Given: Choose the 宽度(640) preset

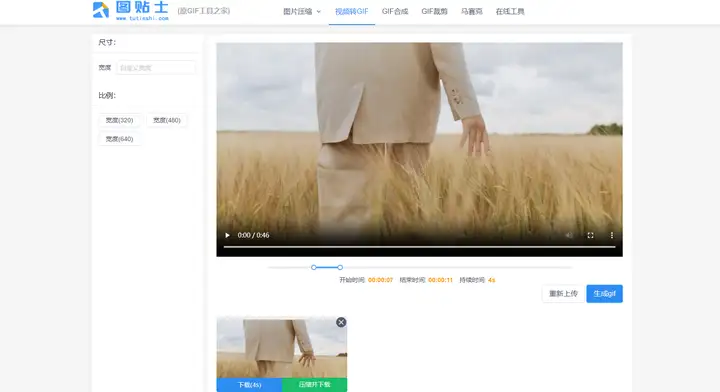Looking at the screenshot, I should coord(119,139).
